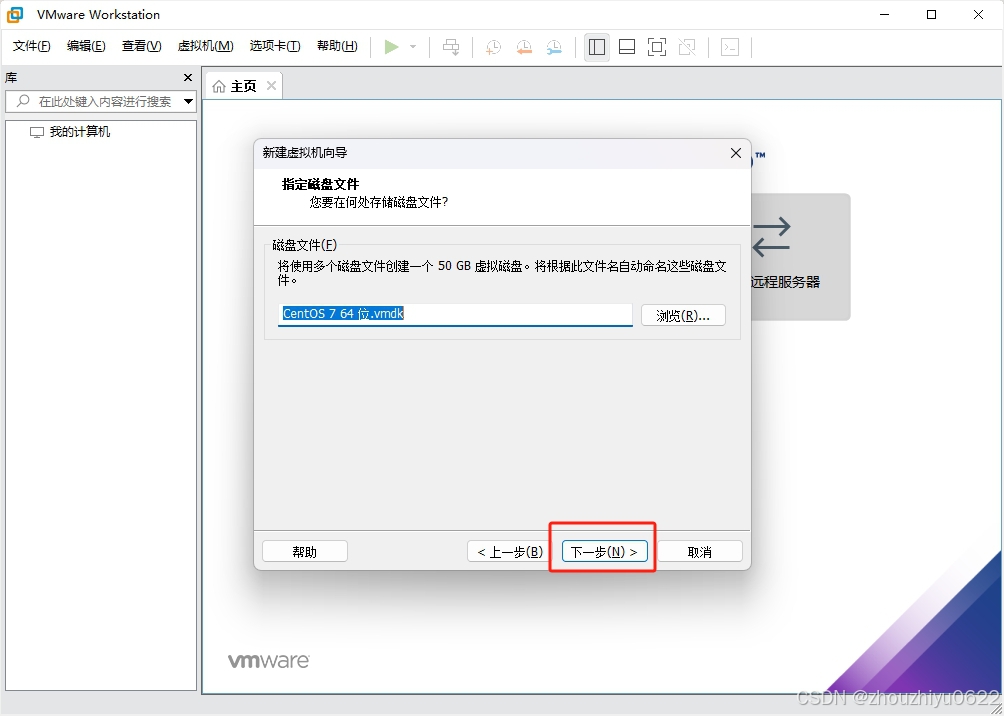
Task: Click the VMware Workstation title bar logo
Action: point(15,14)
